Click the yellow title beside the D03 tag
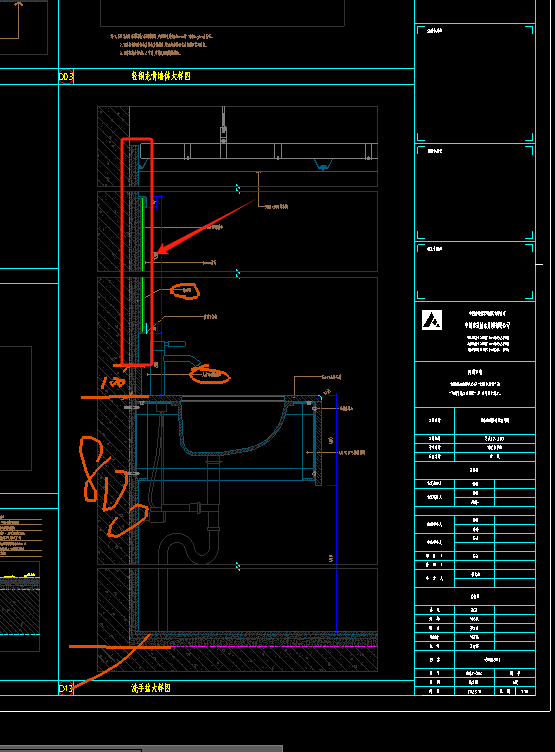 pyautogui.click(x=161, y=76)
